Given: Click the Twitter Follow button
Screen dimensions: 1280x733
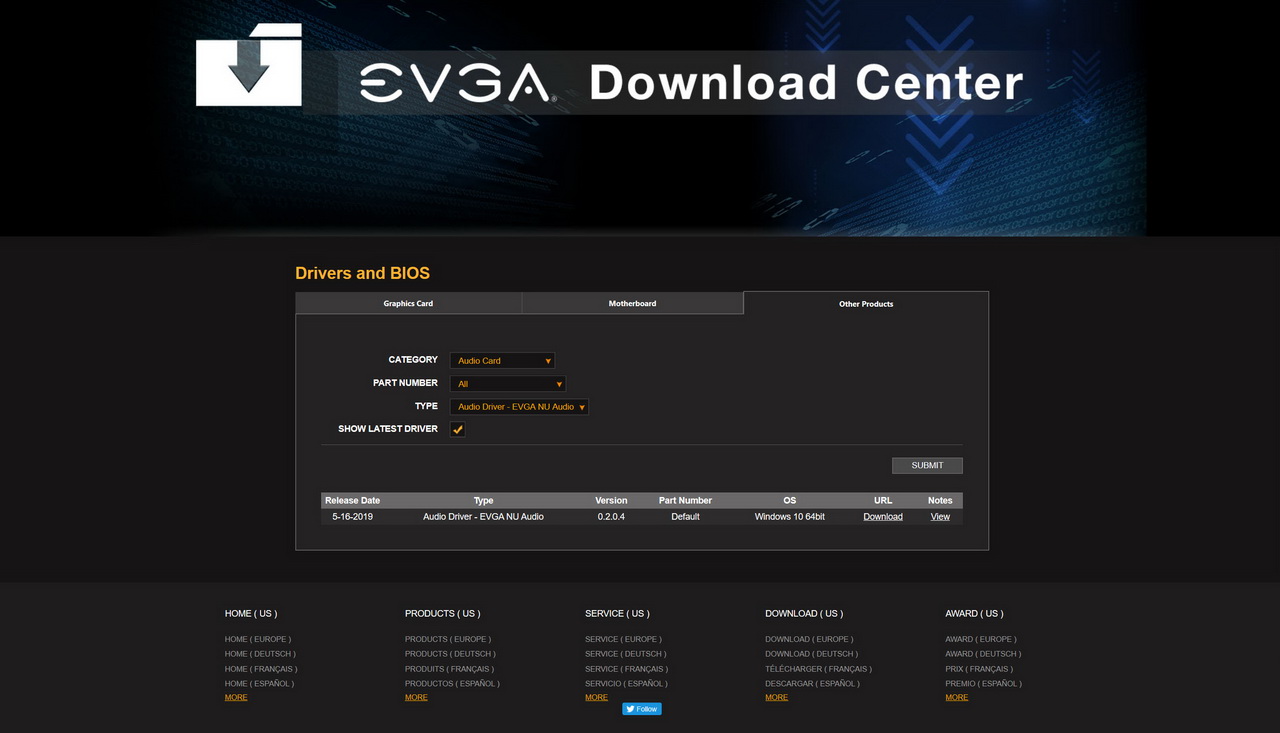Looking at the screenshot, I should pos(642,709).
